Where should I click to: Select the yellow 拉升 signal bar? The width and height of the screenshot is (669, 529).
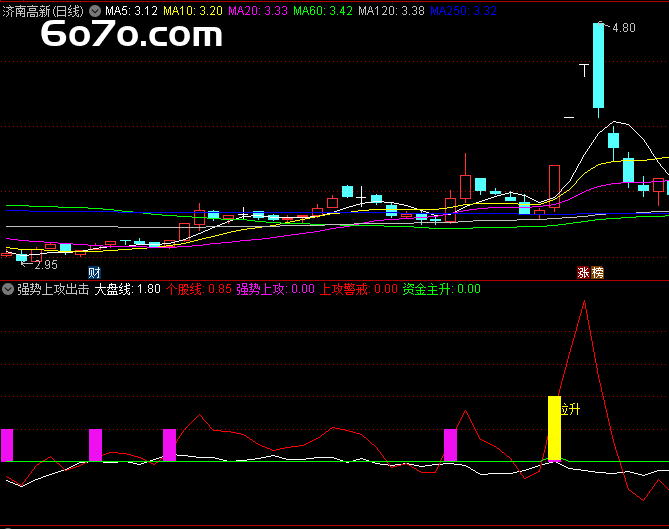554,428
